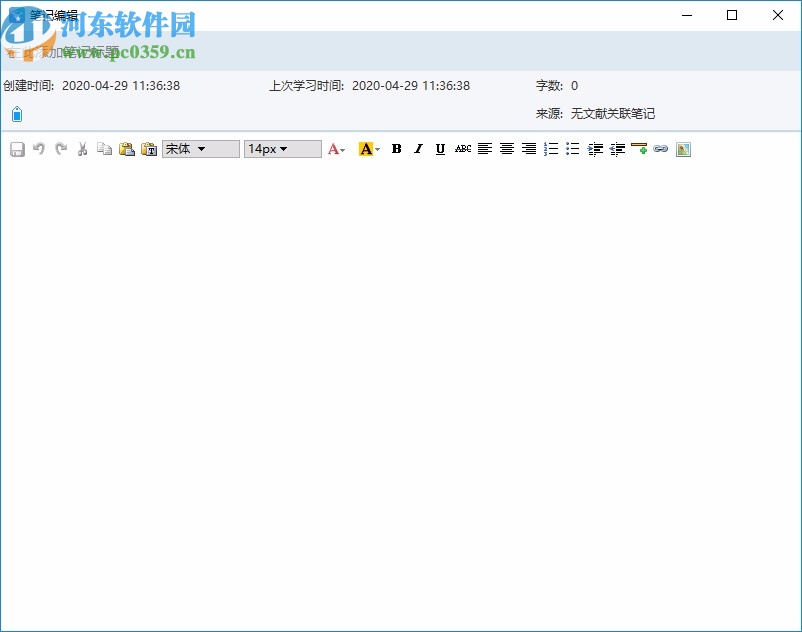Toggle bold formatting
Screen dimensions: 802x632
(396, 149)
